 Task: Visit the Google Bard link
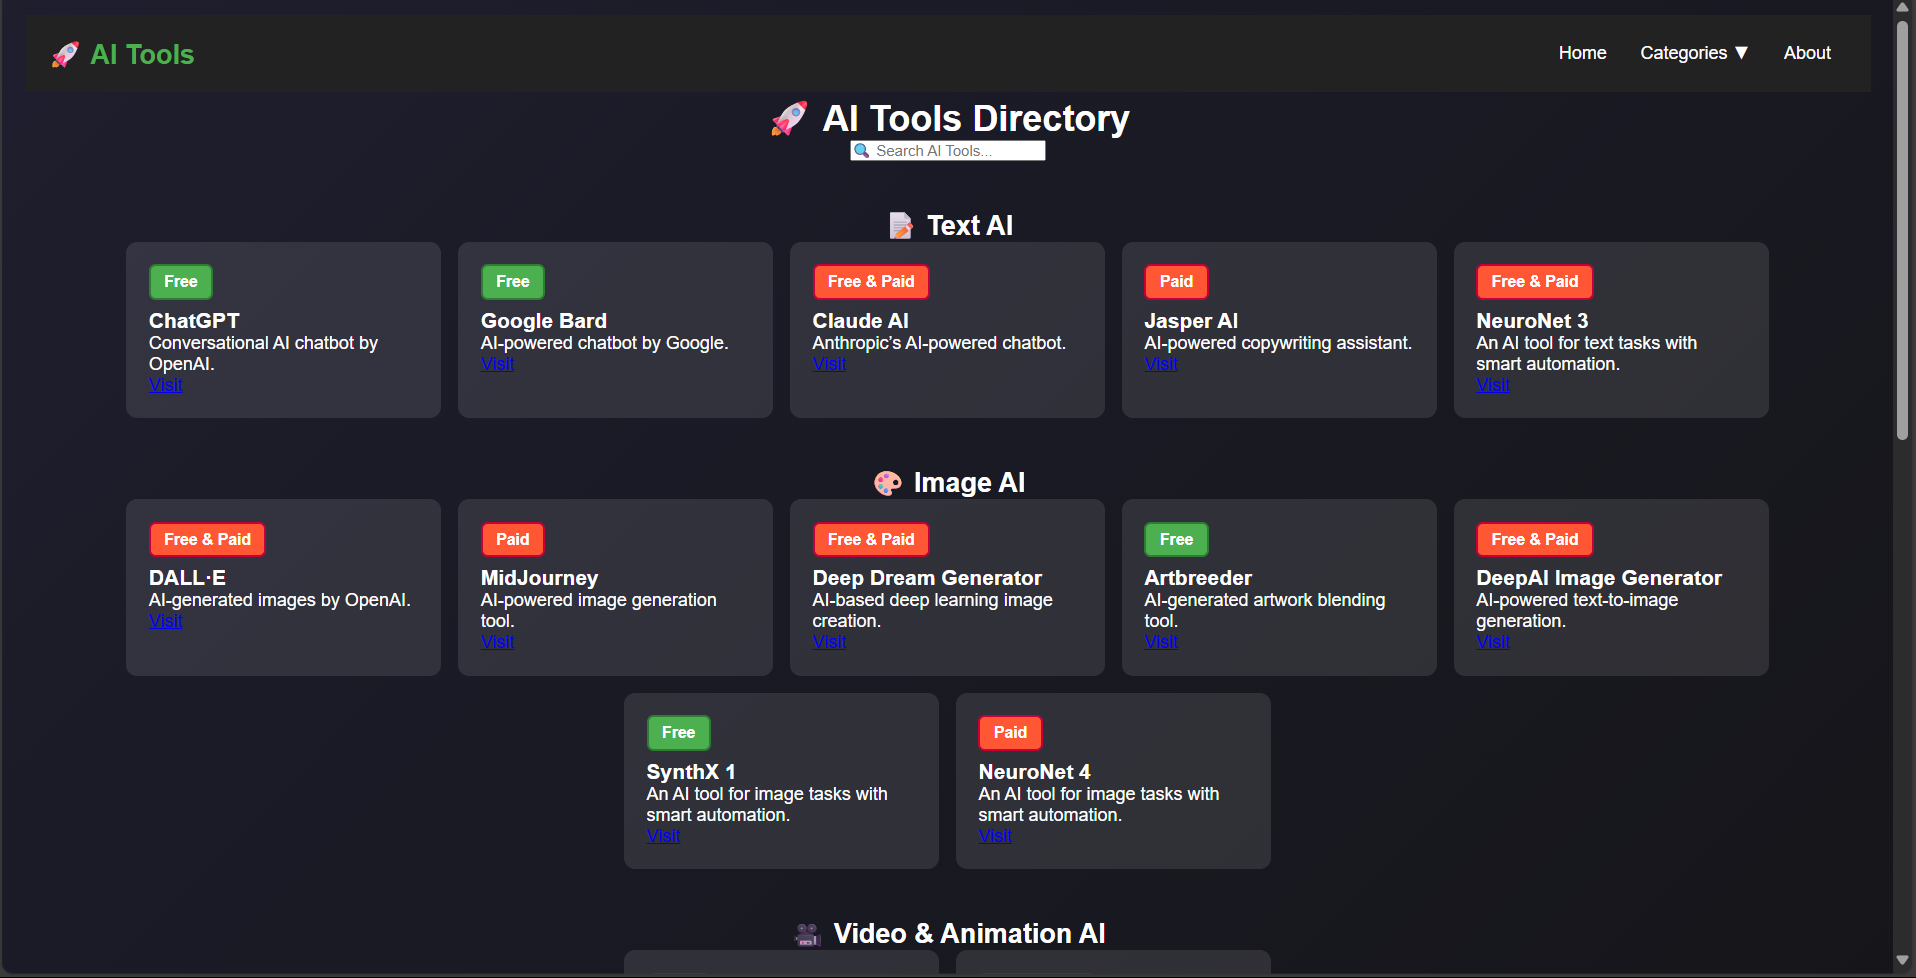[x=497, y=364]
